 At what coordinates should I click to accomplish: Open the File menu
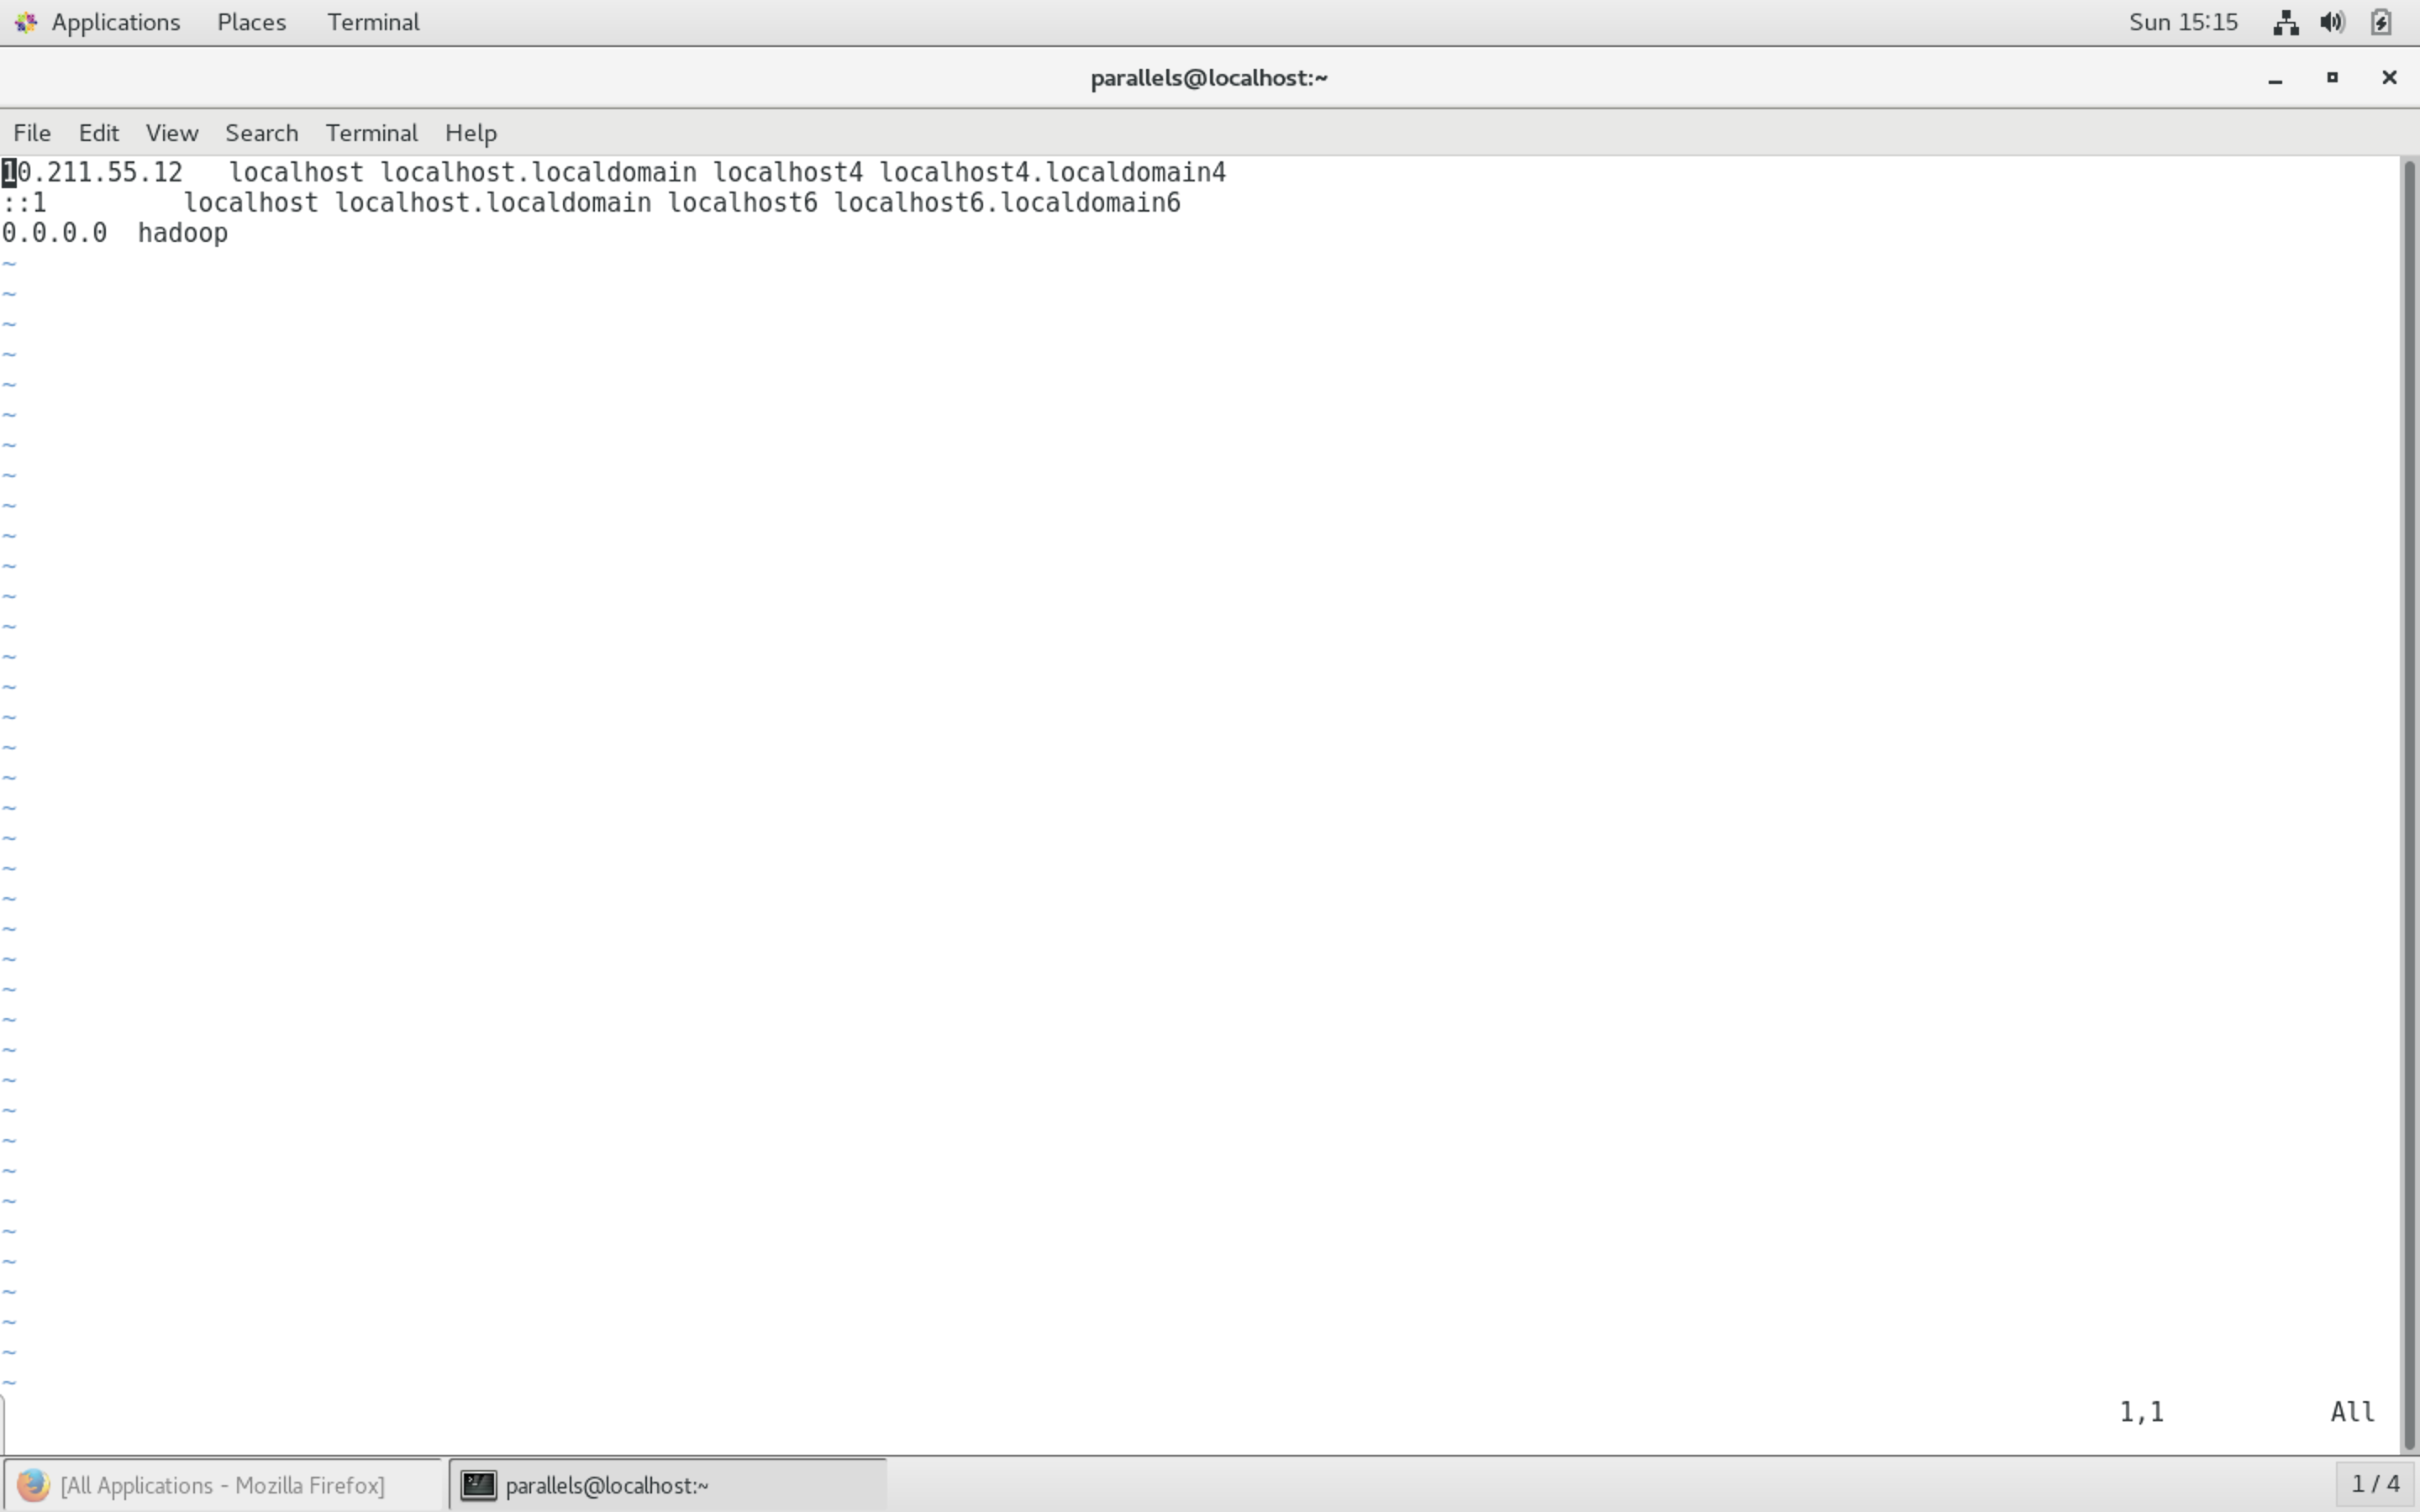pos(31,131)
